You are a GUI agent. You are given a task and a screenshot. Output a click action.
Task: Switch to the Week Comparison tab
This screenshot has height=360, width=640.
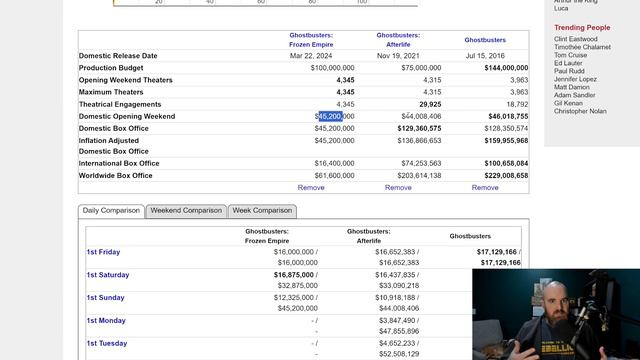pyautogui.click(x=262, y=211)
